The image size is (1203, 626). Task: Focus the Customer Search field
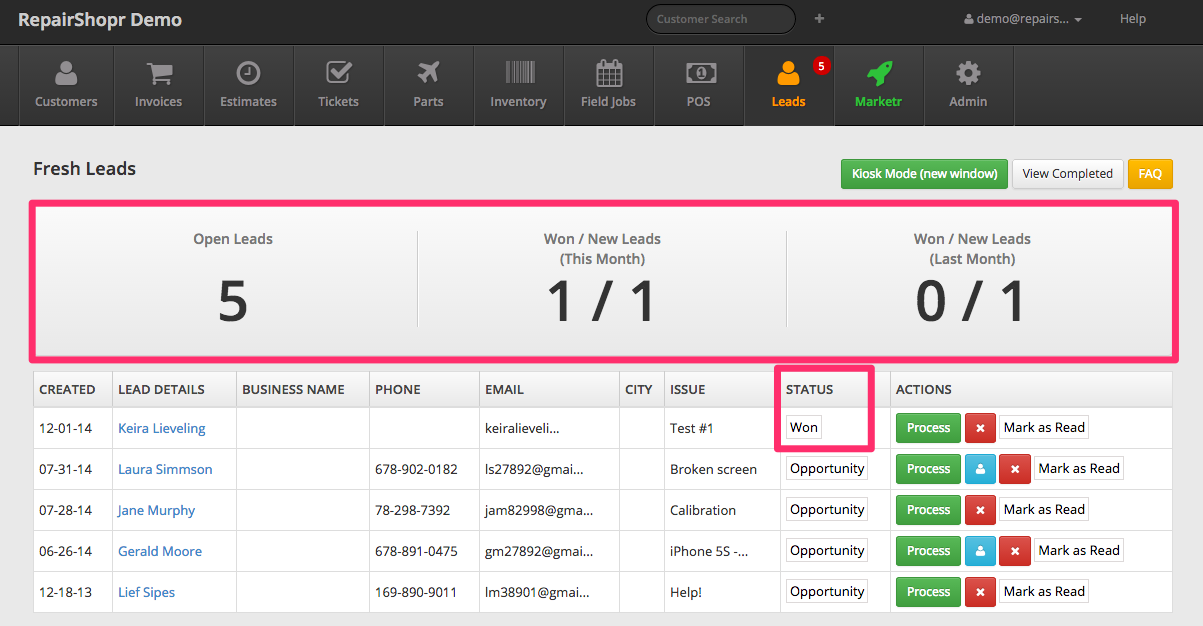(719, 19)
